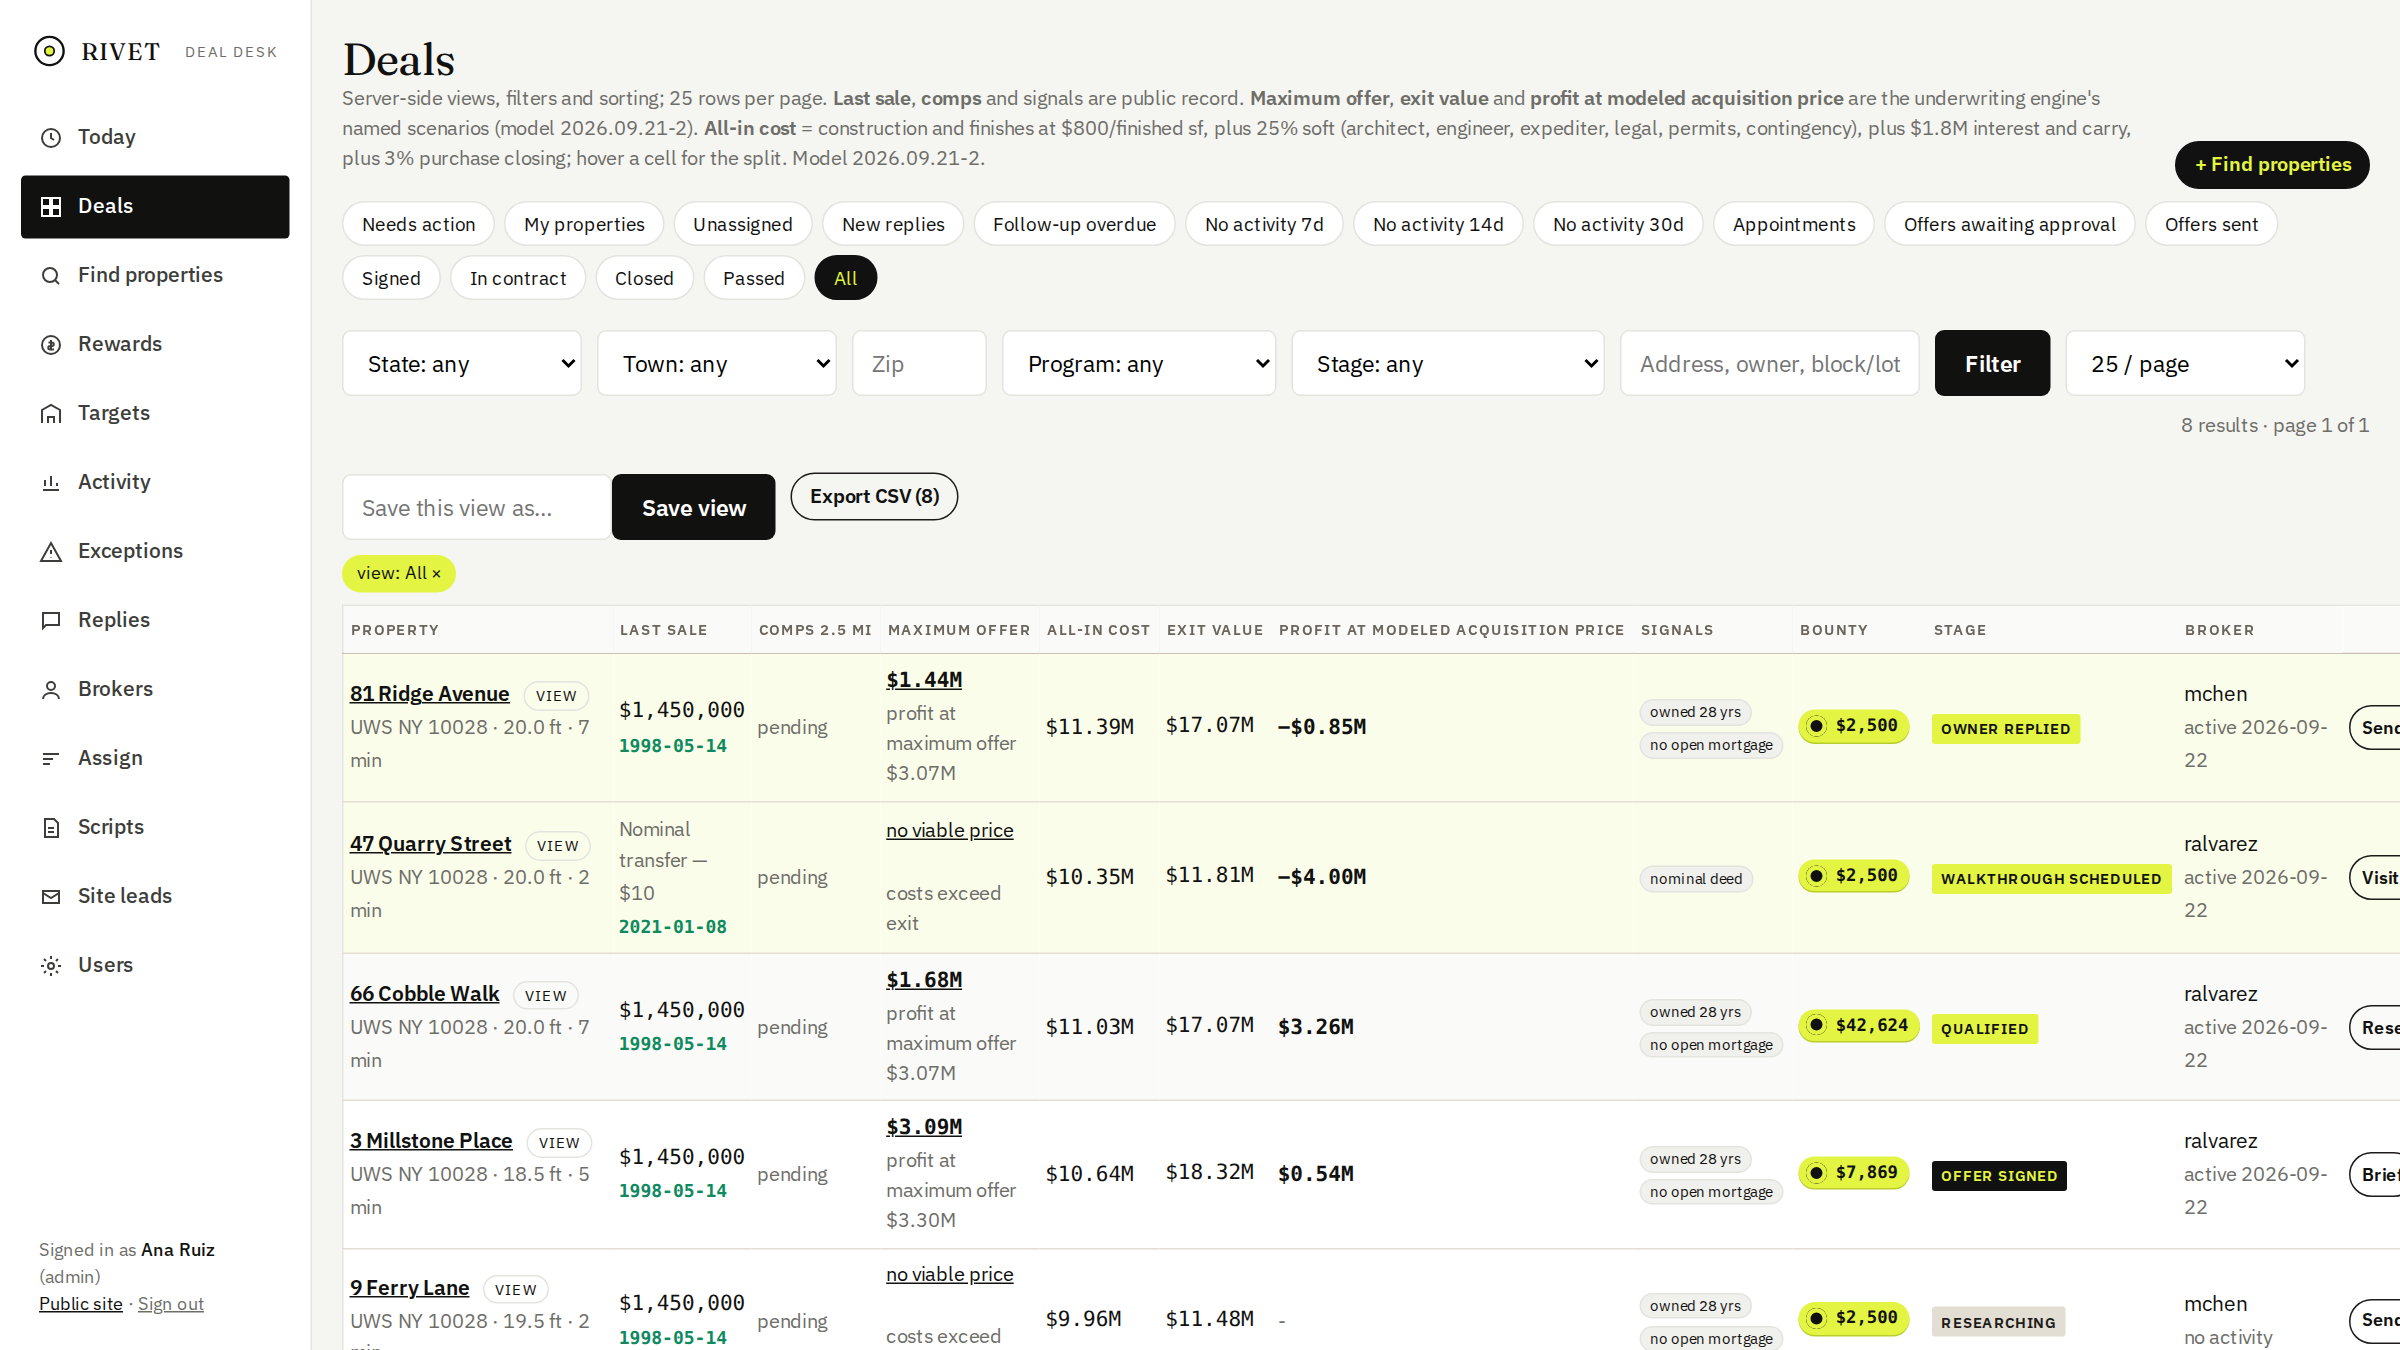Expand the Stage: any dropdown
The height and width of the screenshot is (1350, 2400).
coord(1448,363)
